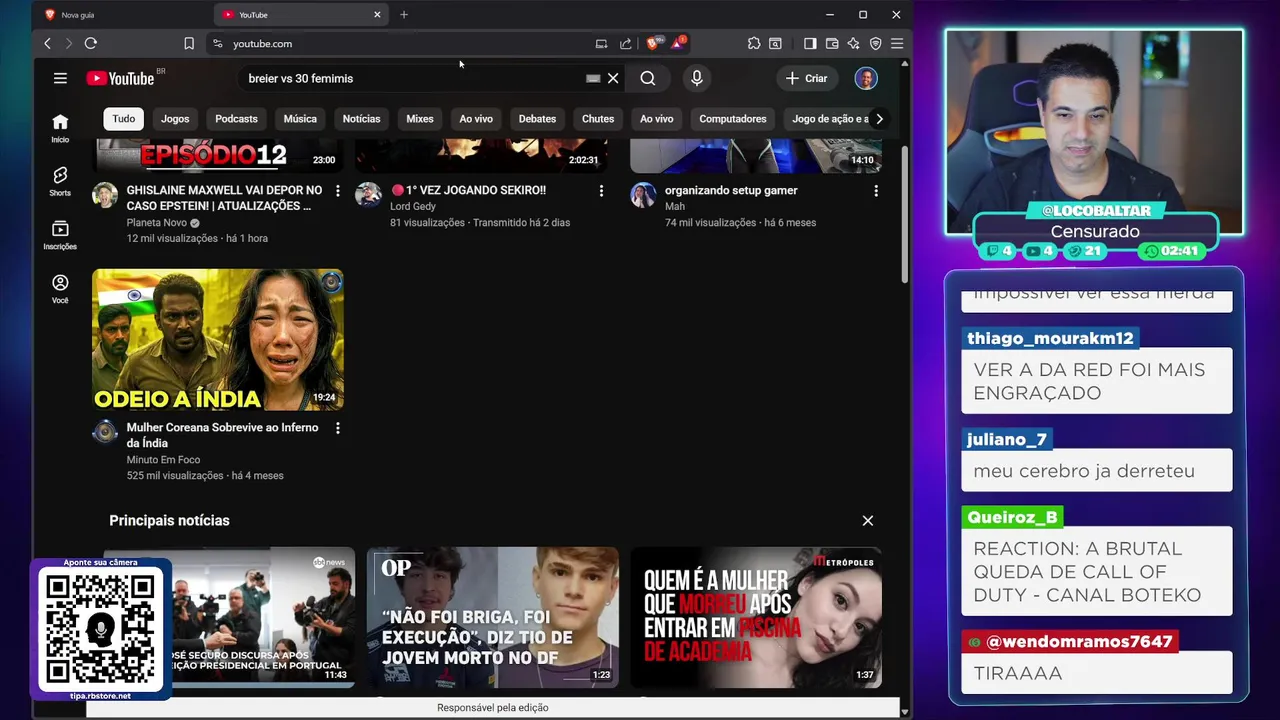
Task: Open the Mah channel link
Action: (675, 207)
